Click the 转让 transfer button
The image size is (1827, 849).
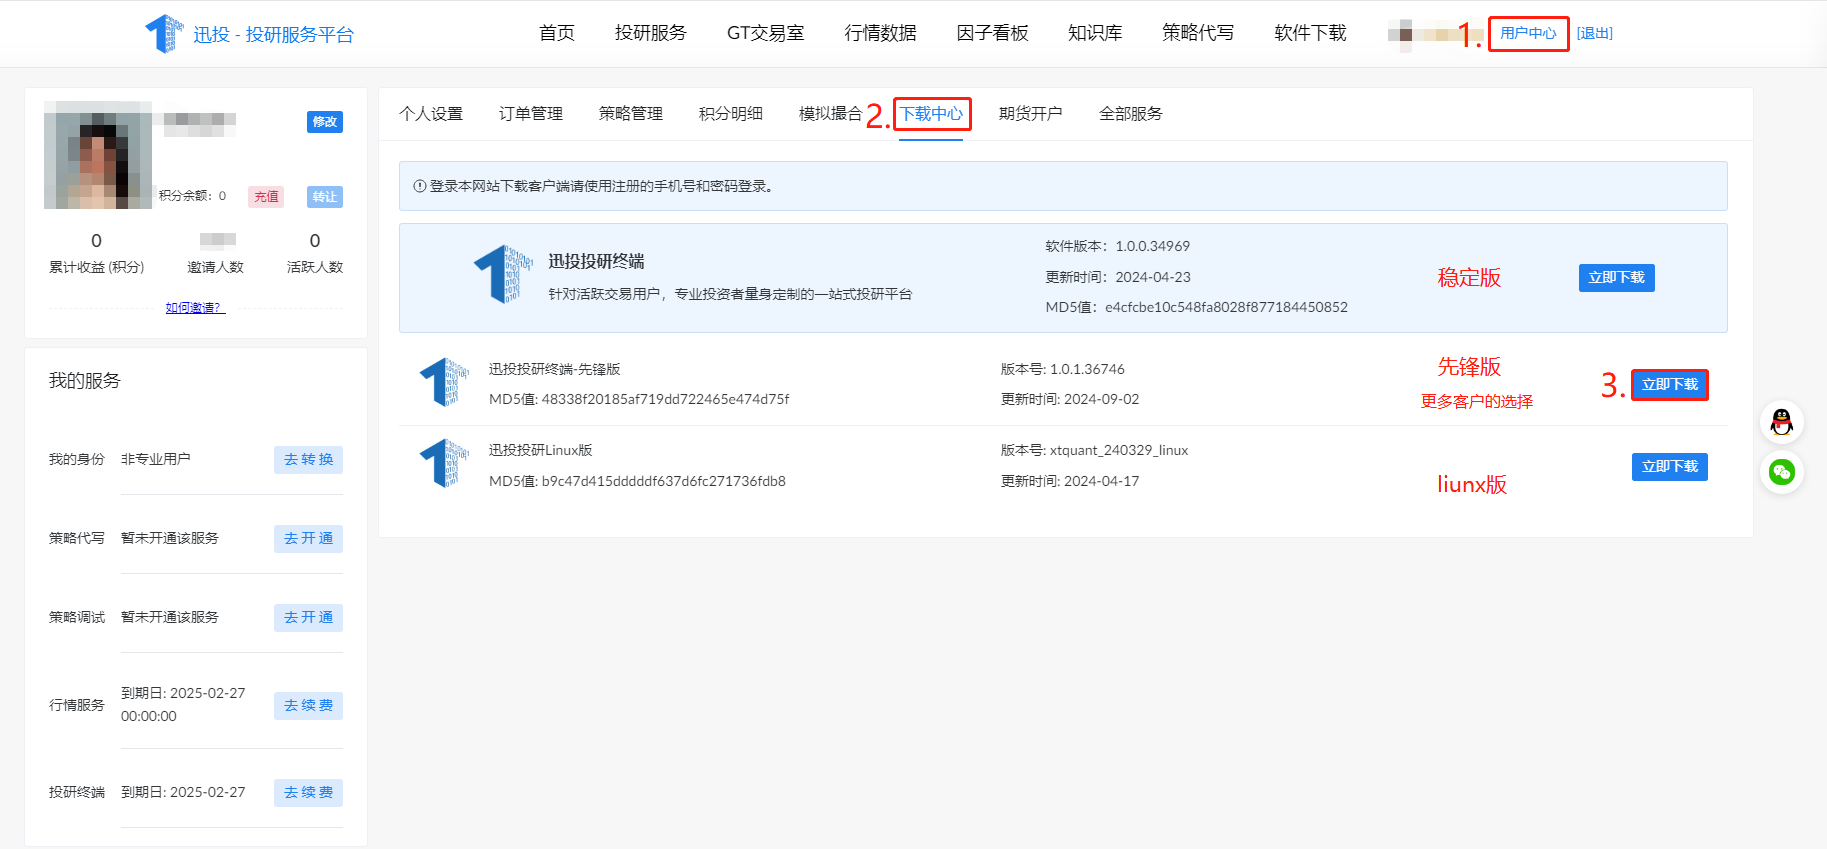325,197
